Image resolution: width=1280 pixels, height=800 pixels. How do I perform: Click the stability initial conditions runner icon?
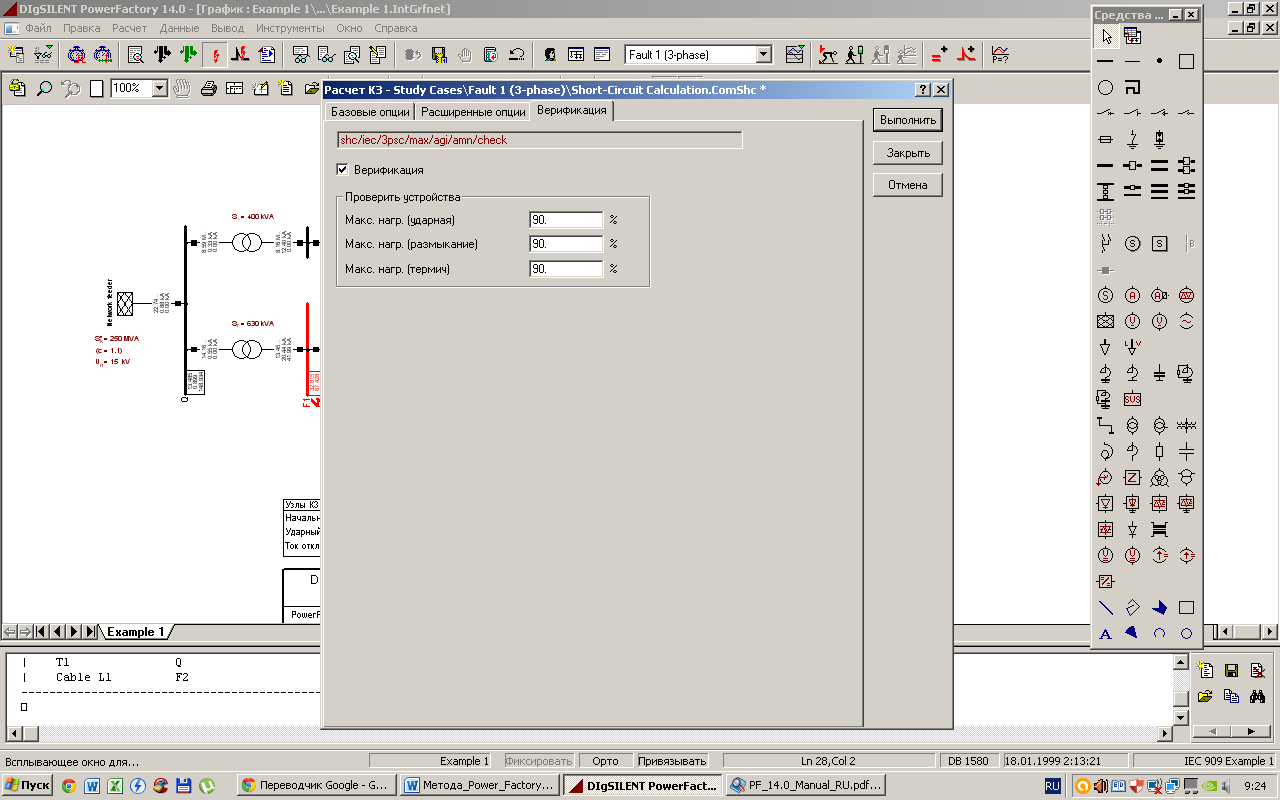click(x=828, y=55)
